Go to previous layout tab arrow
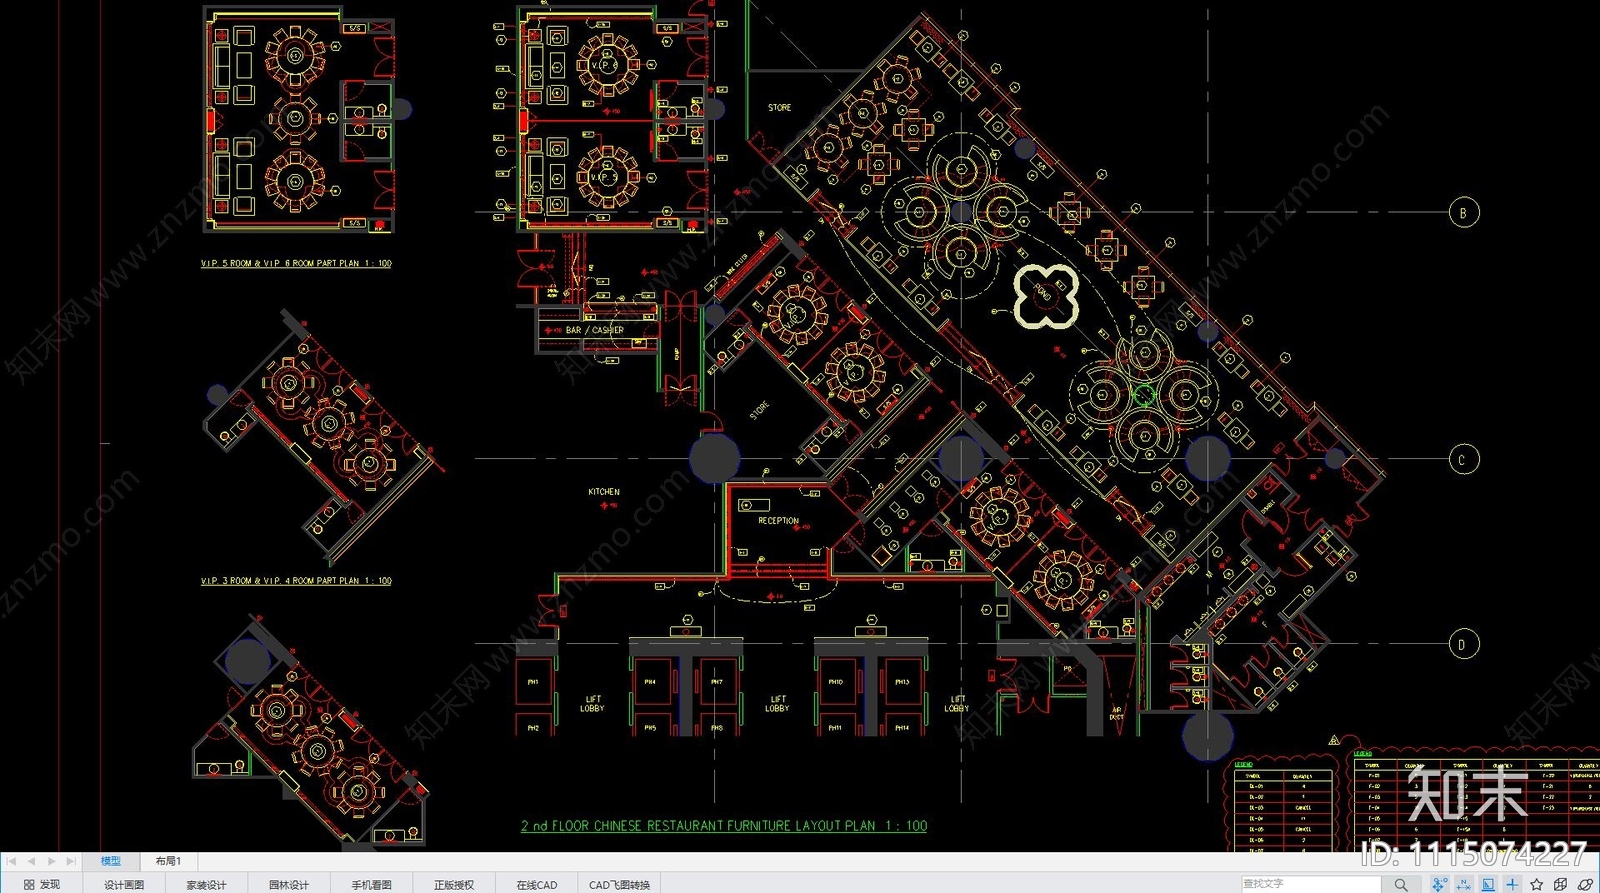Viewport: 1600px width, 893px height. (31, 861)
